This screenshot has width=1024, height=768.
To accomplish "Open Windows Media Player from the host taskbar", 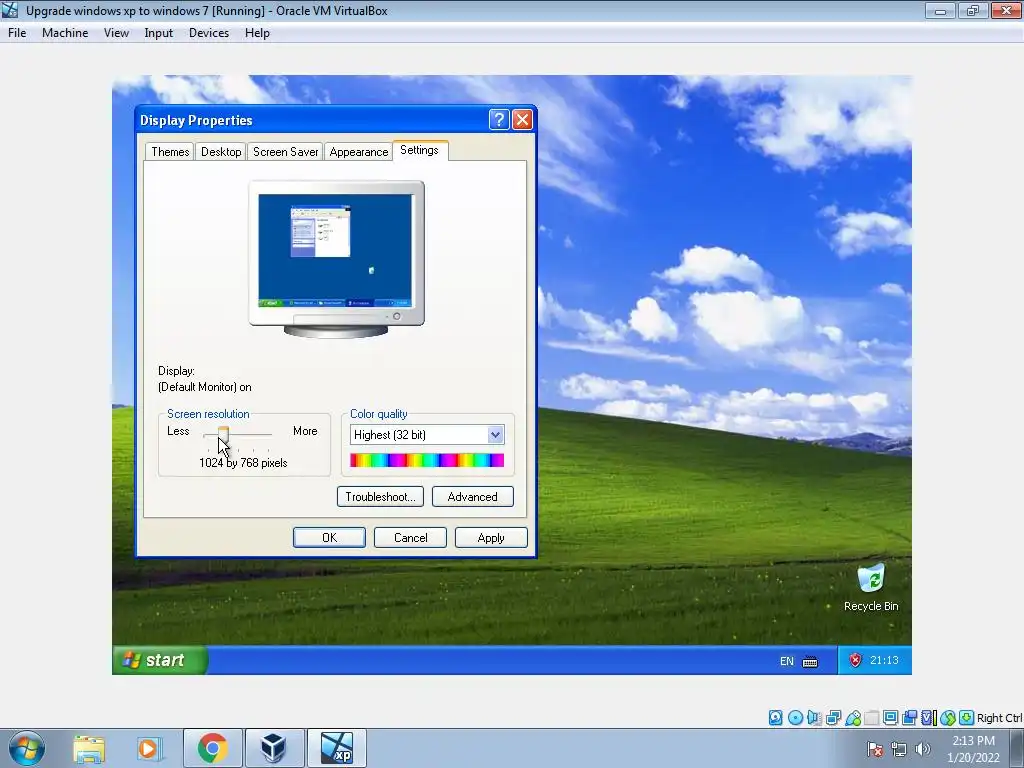I will (x=149, y=748).
